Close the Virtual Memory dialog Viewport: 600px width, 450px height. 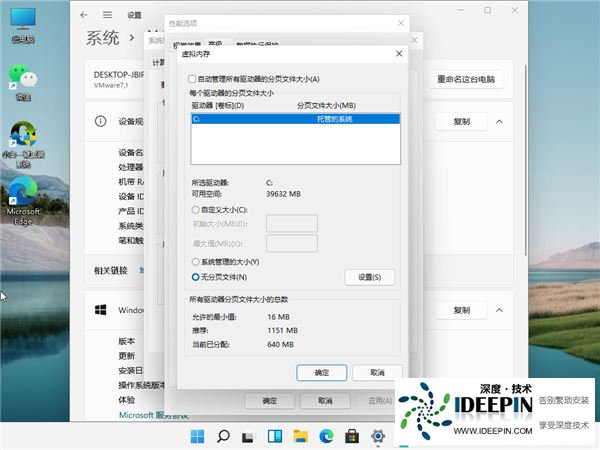click(399, 54)
